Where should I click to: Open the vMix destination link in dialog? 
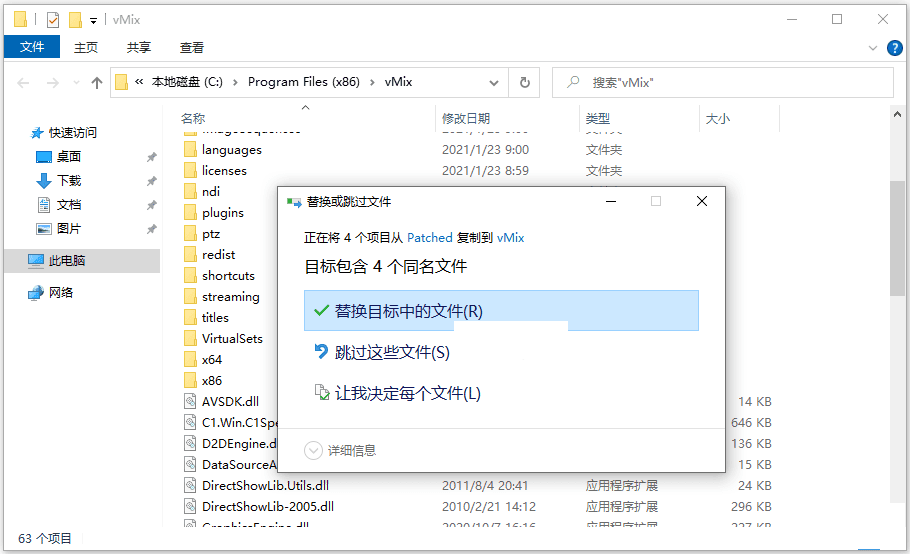click(510, 237)
